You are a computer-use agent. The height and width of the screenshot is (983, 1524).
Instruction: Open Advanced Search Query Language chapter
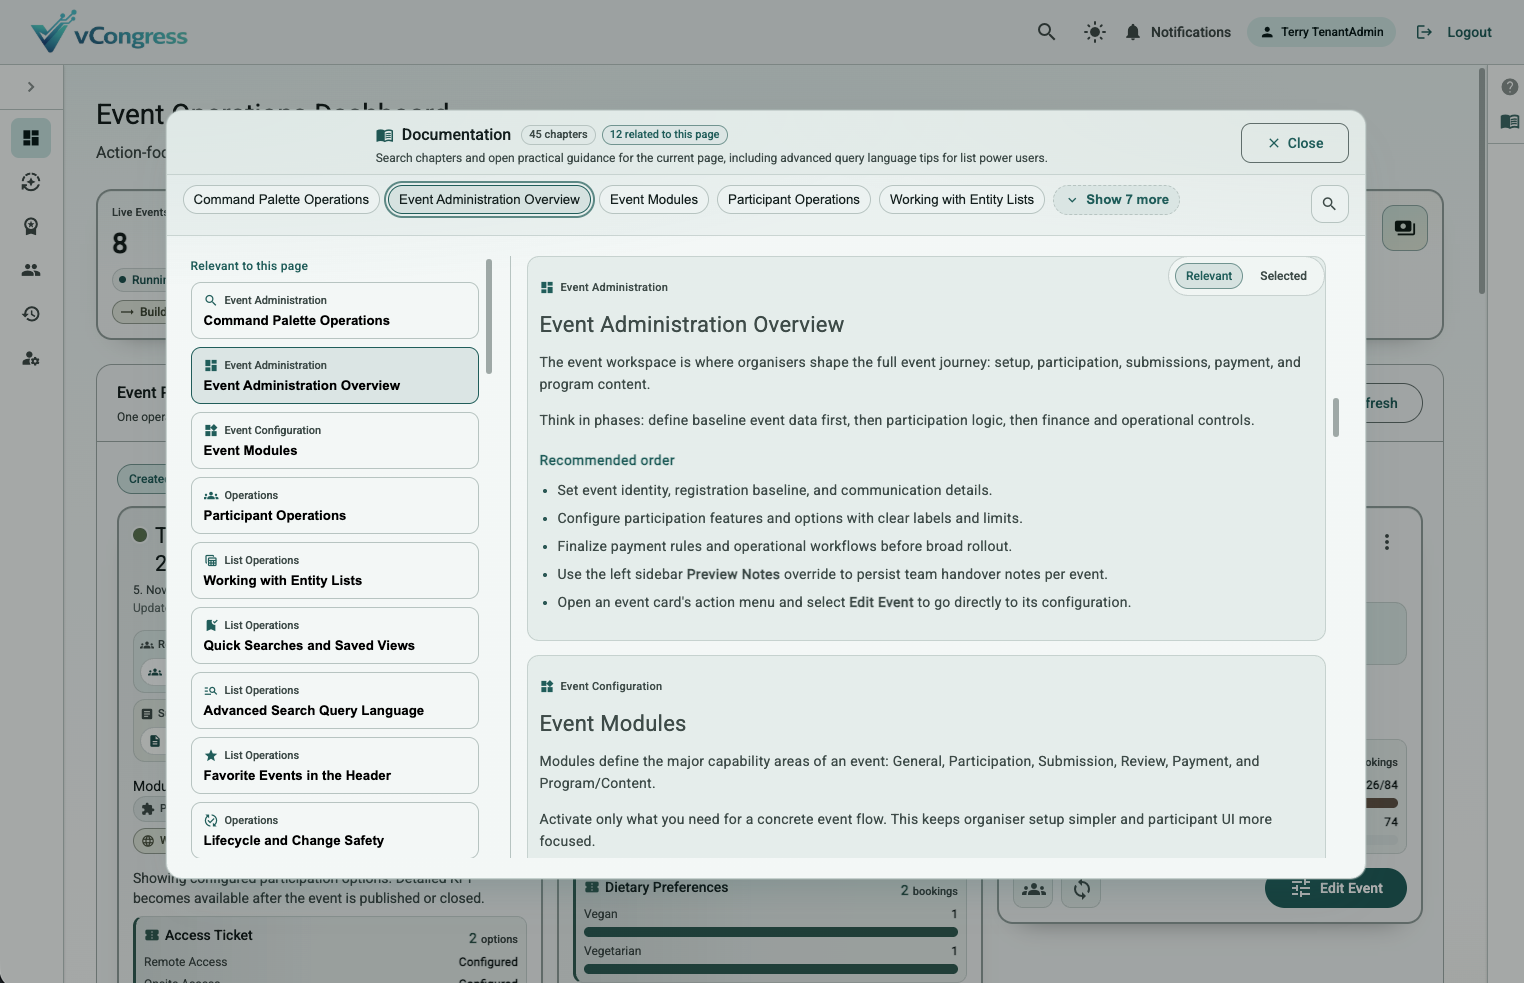click(334, 701)
